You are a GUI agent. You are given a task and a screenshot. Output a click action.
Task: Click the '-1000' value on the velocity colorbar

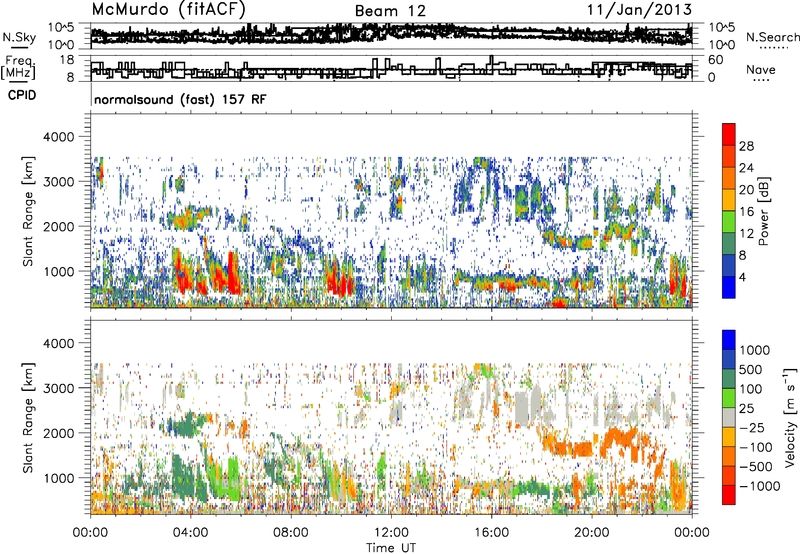(x=759, y=486)
